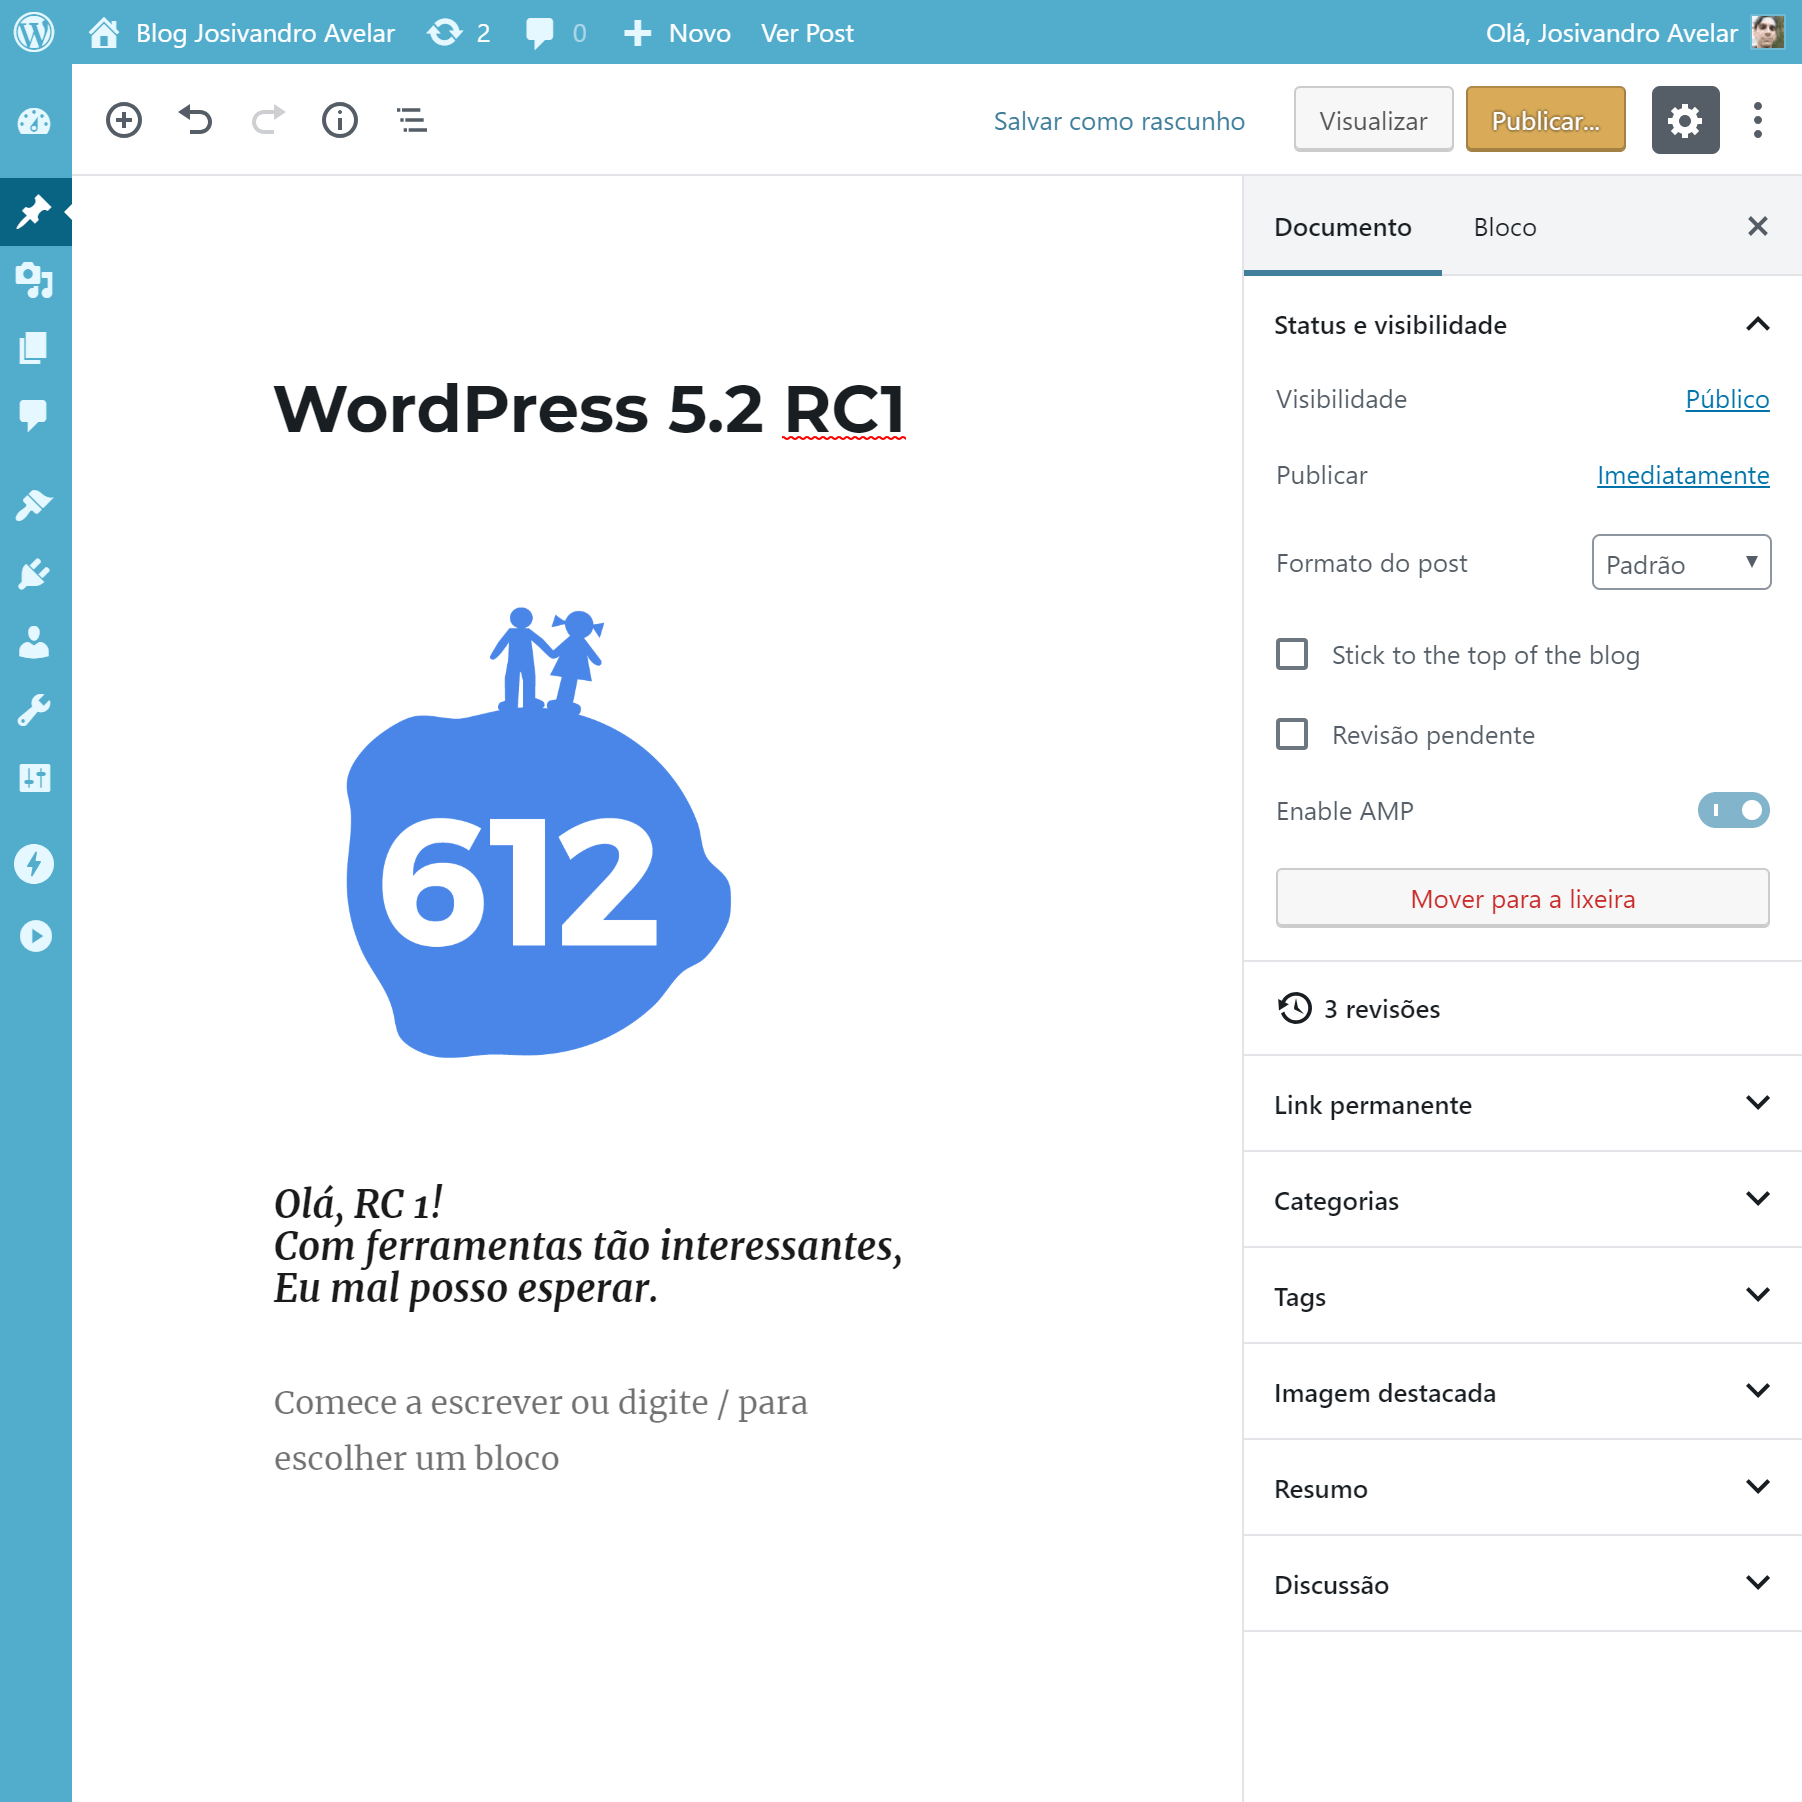Click the collapse menu play icon in sidebar
The height and width of the screenshot is (1802, 1802).
(x=35, y=936)
